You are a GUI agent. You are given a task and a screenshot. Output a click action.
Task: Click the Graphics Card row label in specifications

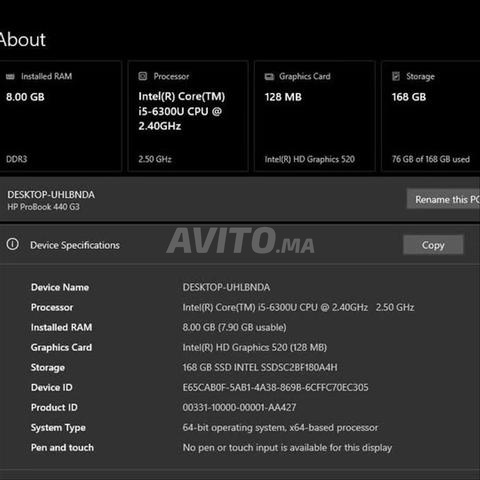[61, 347]
